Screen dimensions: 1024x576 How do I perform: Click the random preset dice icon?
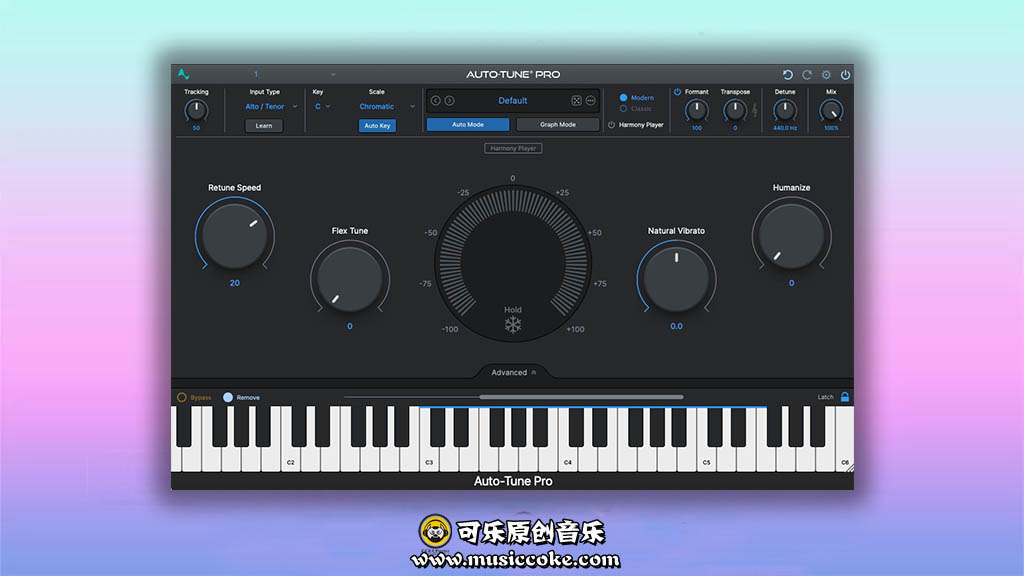tap(576, 101)
